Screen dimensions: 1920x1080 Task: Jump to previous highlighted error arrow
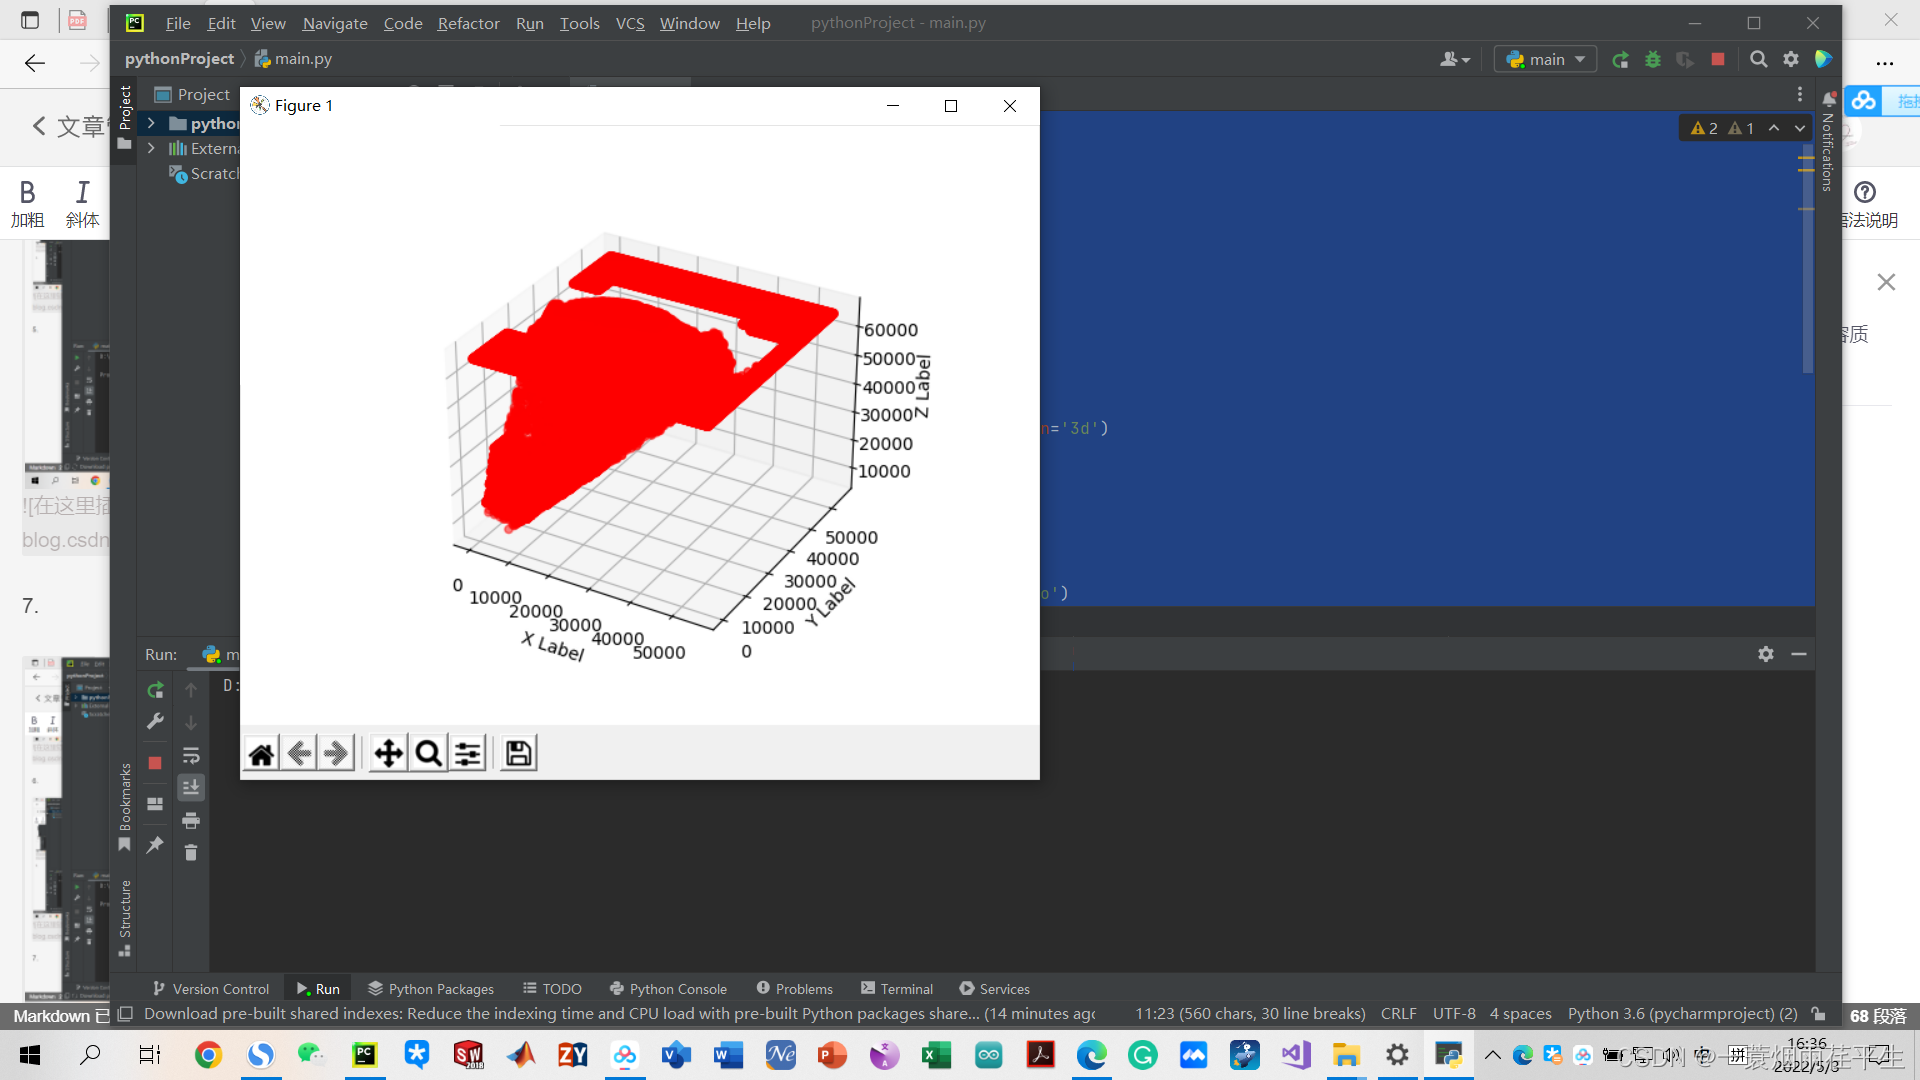click(x=1774, y=128)
